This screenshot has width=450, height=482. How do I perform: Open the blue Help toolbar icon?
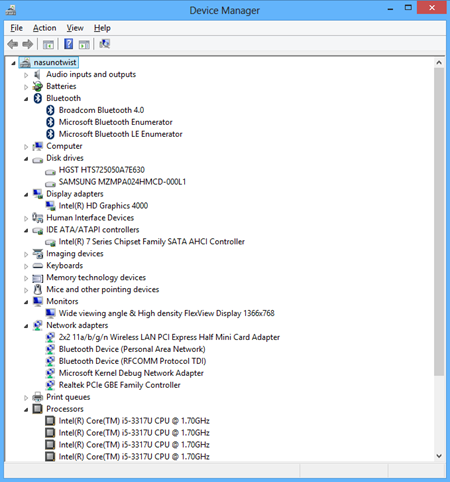pos(69,44)
